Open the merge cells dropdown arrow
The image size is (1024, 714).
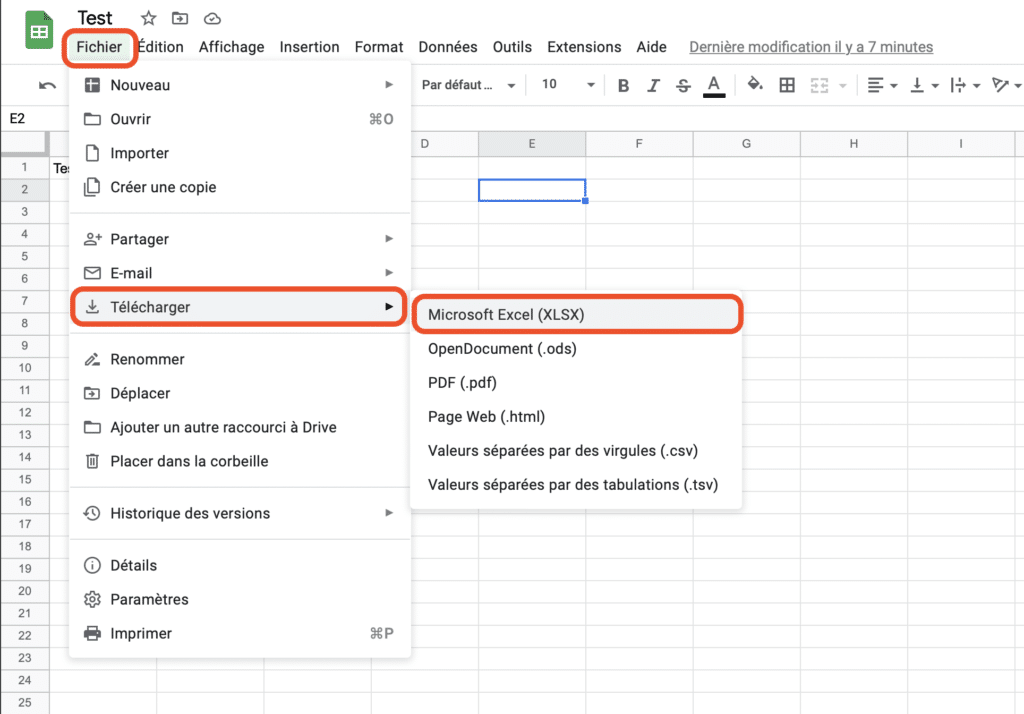(842, 86)
